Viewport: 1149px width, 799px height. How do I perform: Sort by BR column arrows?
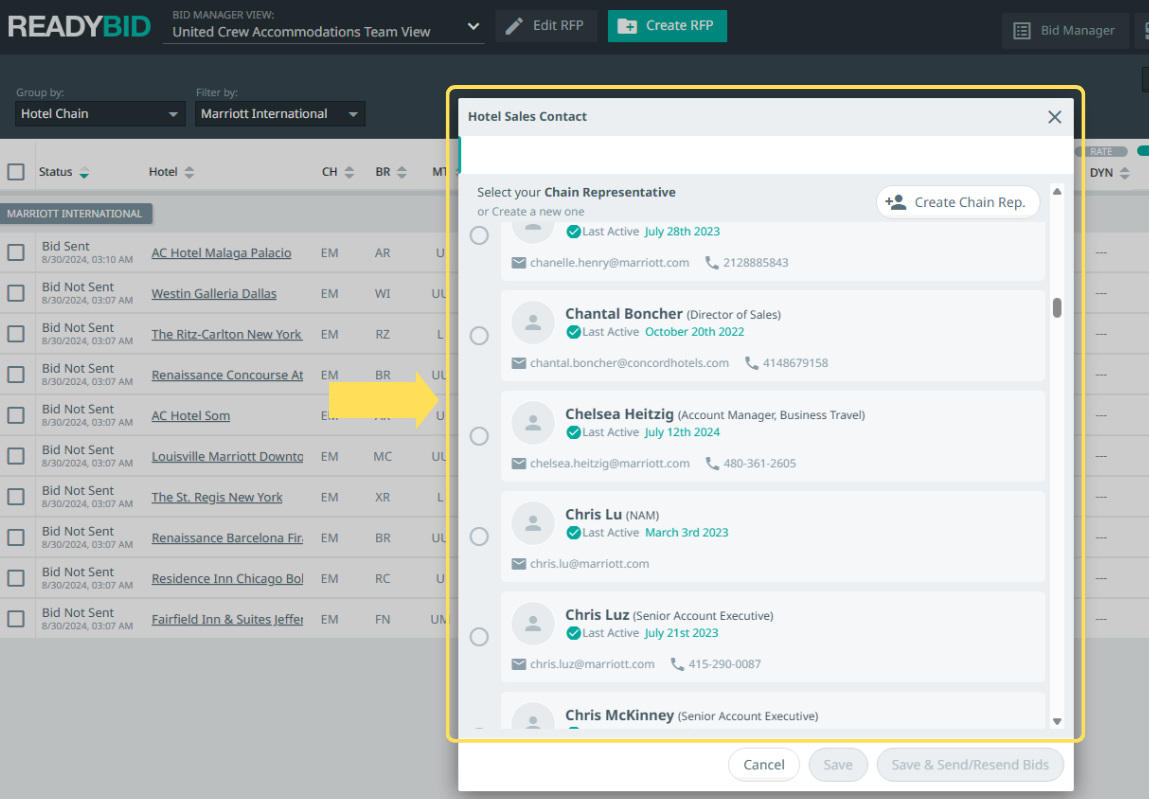pos(402,172)
